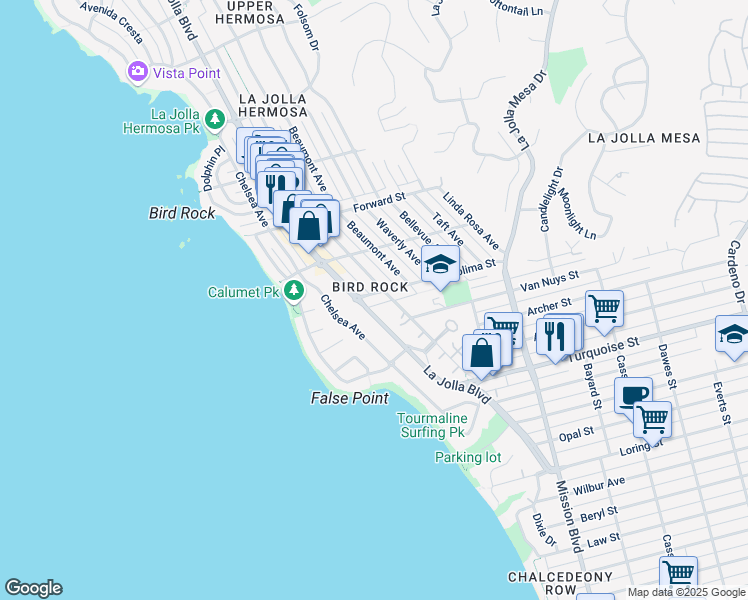Click the Van Nuys St label
Screen dimensions: 748x600
point(549,280)
